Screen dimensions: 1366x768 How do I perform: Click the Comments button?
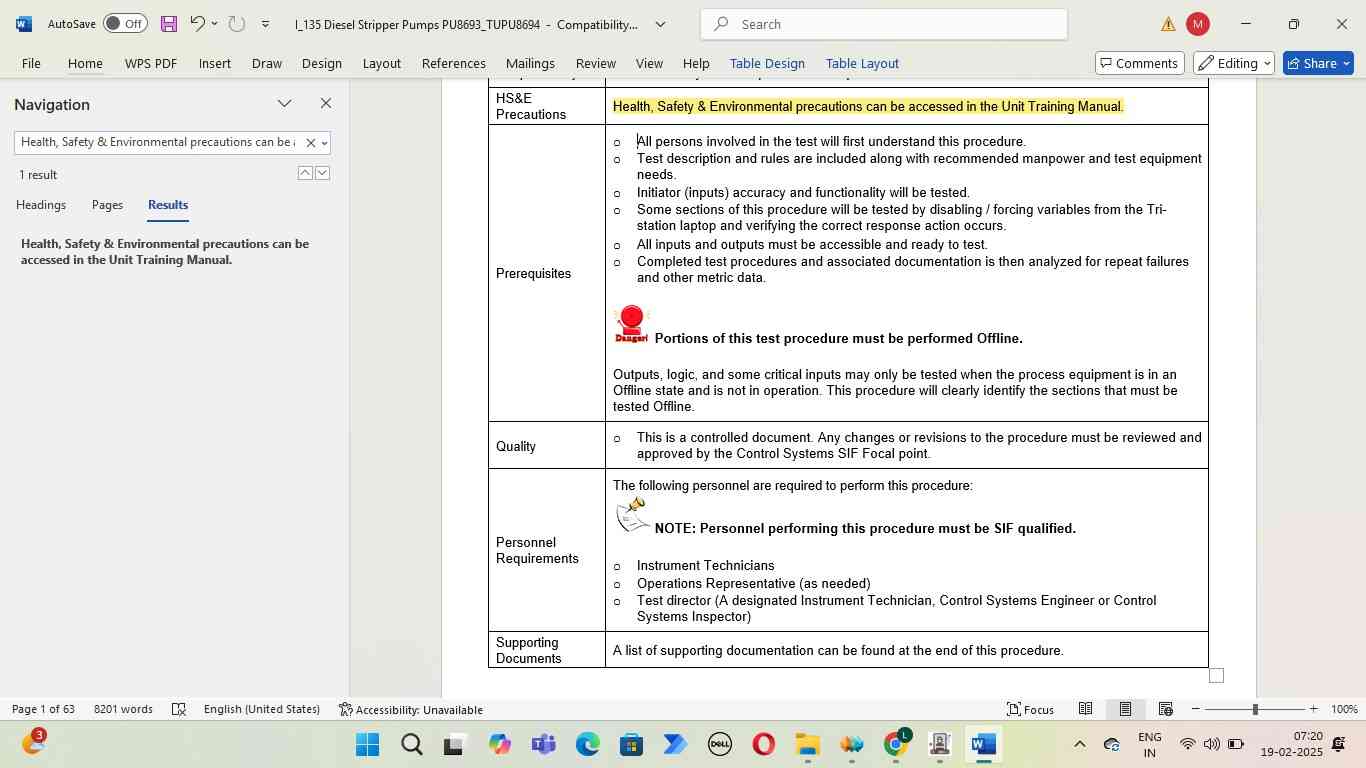[1139, 63]
